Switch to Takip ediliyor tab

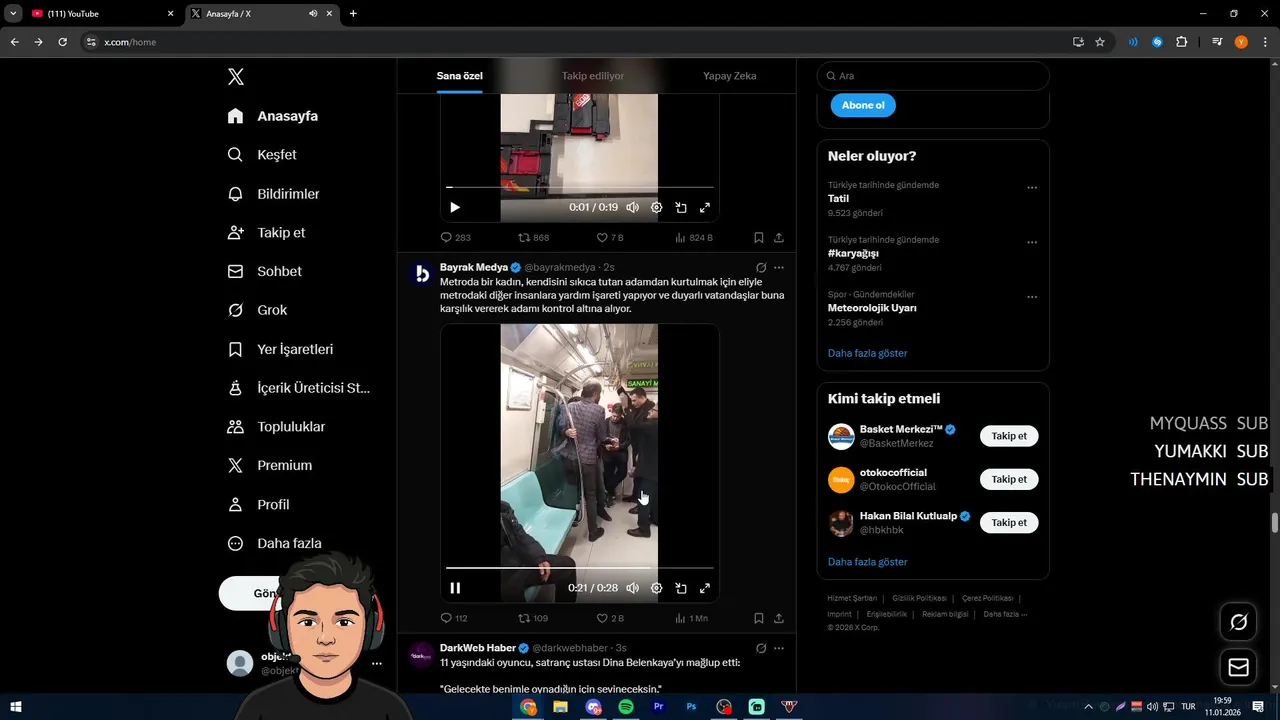coord(593,76)
